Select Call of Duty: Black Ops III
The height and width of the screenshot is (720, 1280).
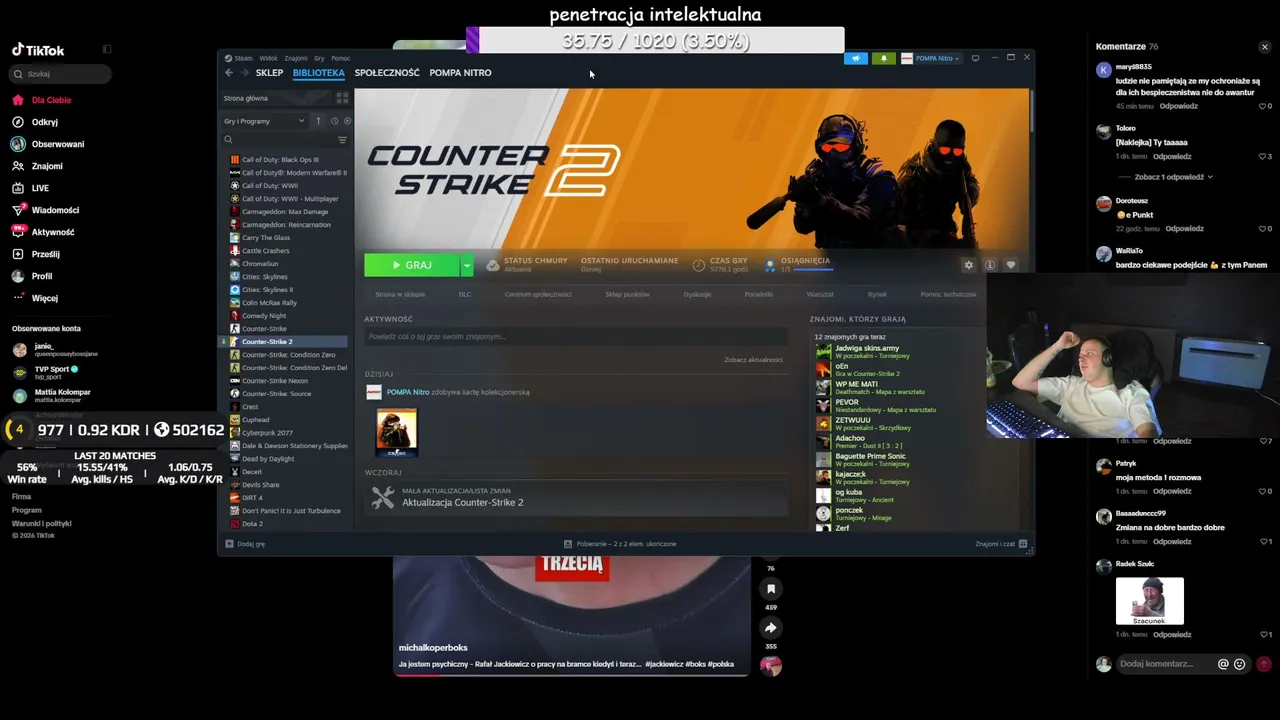pyautogui.click(x=280, y=160)
